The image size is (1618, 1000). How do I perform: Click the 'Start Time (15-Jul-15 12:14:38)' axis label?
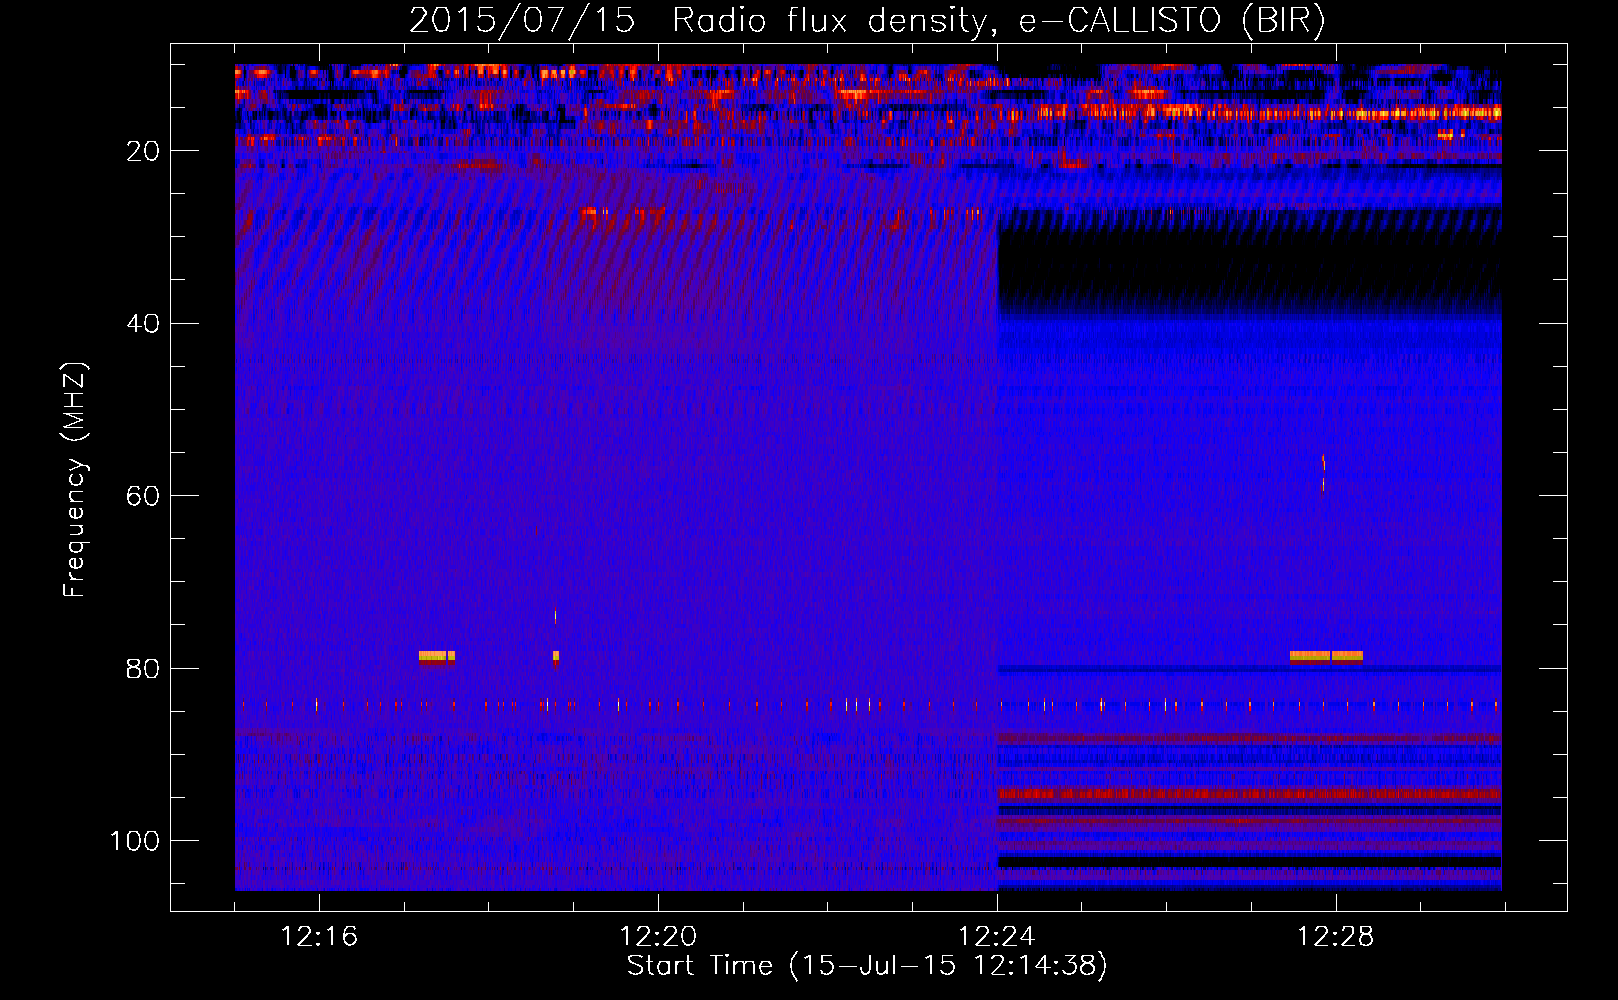[867, 966]
